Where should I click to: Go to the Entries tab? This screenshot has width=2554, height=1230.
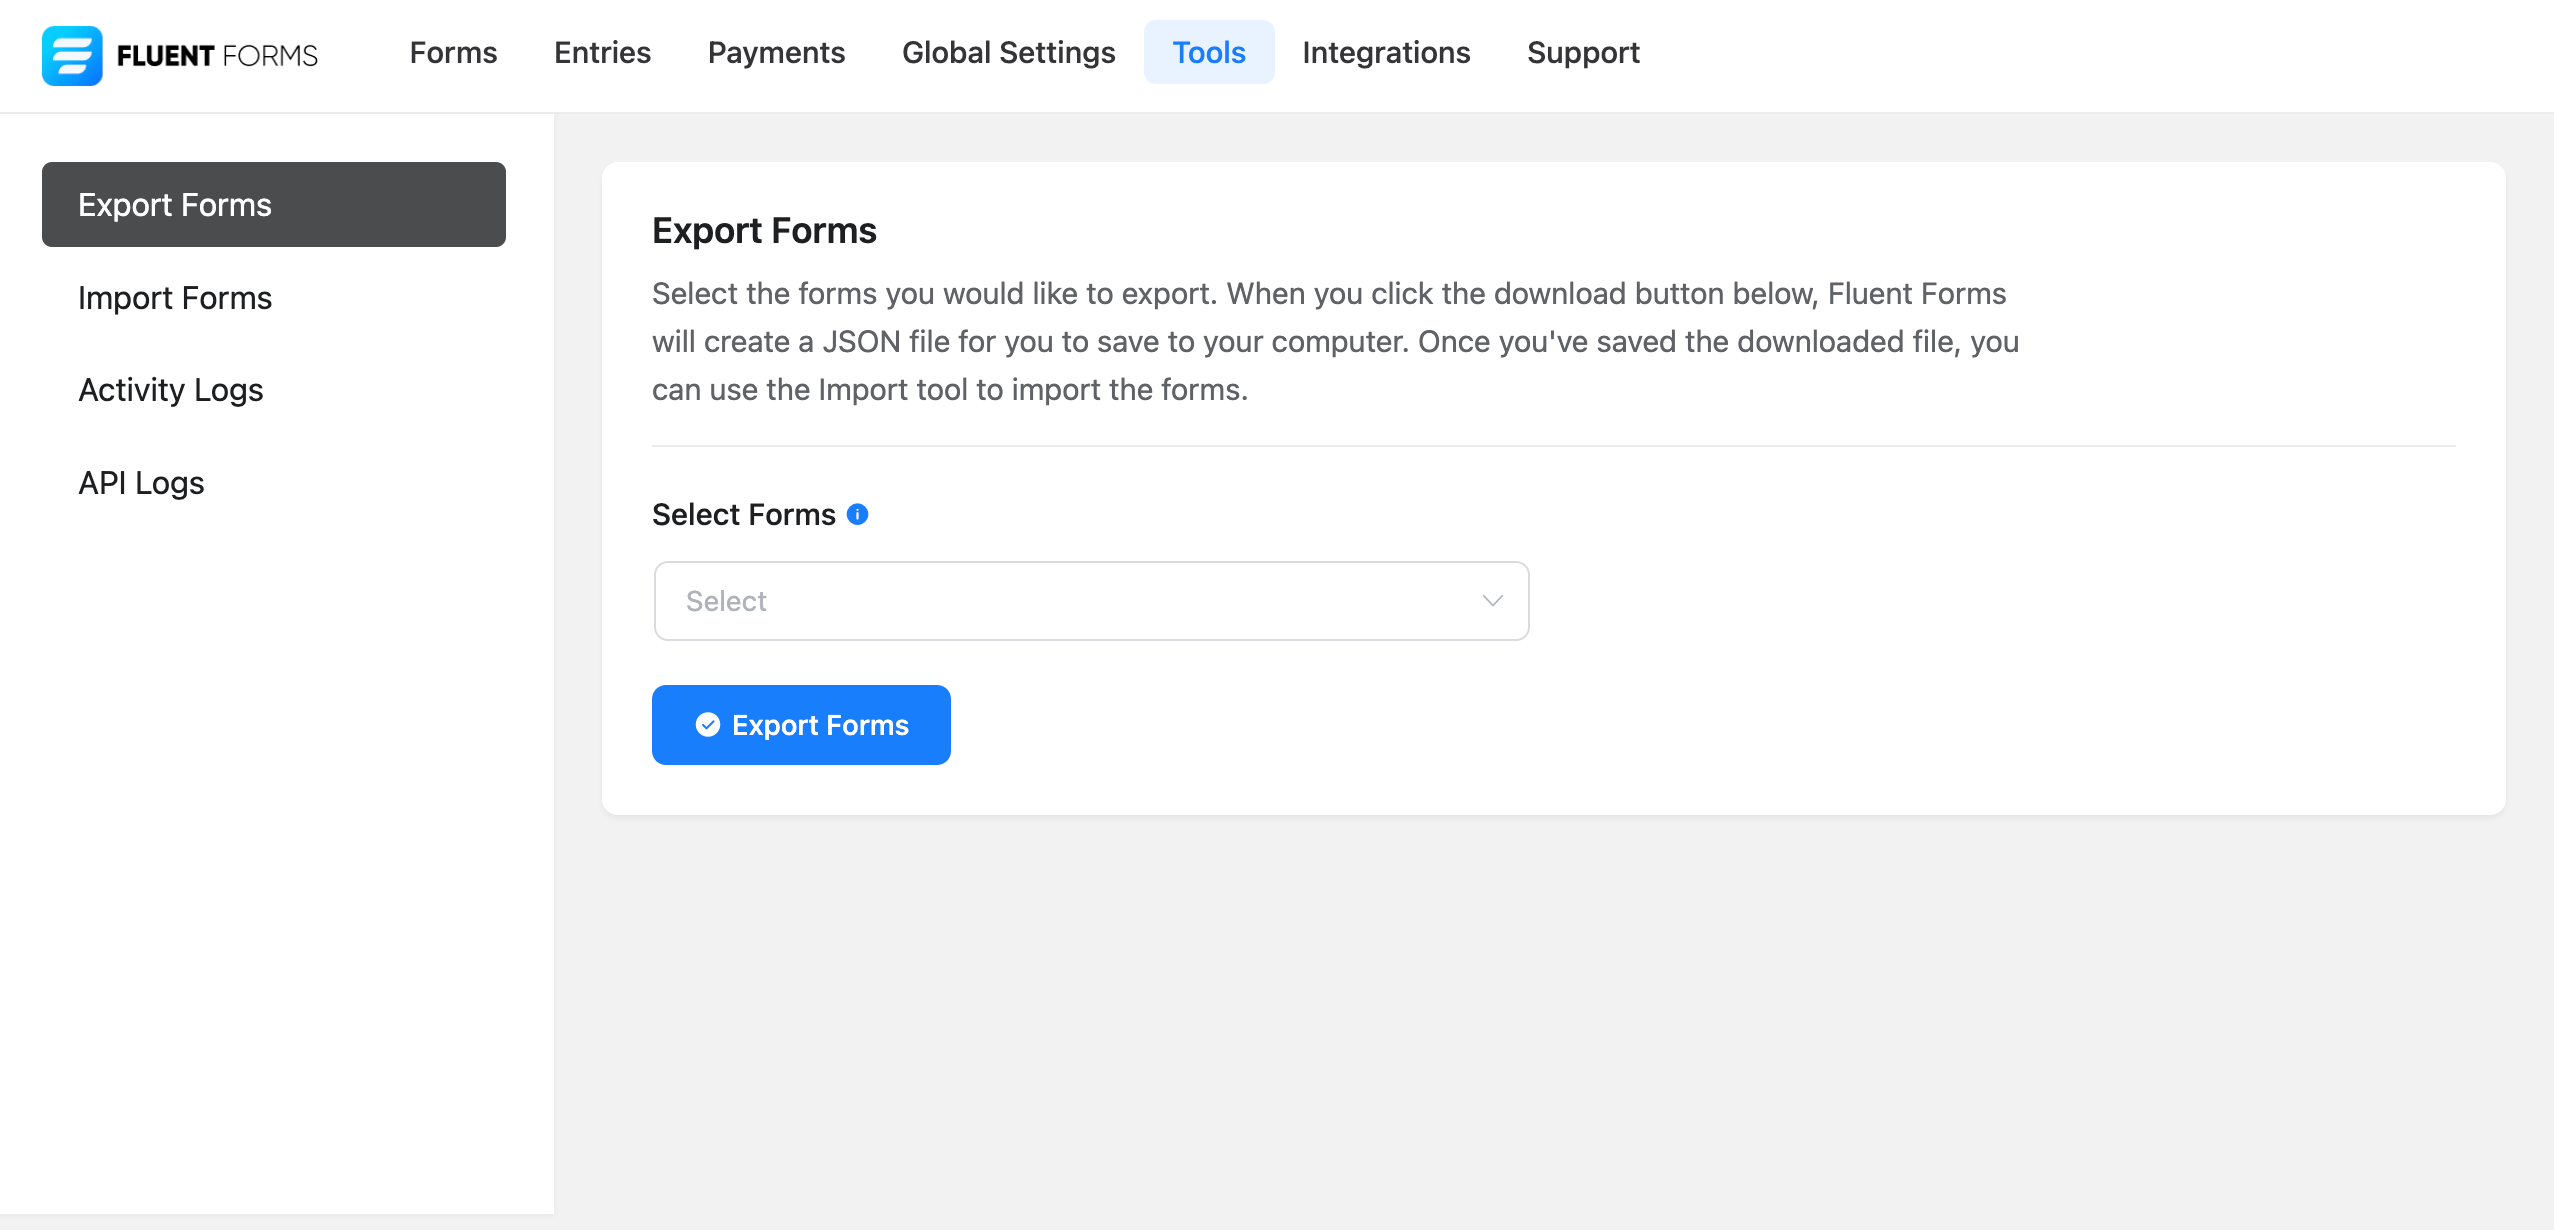(x=602, y=52)
